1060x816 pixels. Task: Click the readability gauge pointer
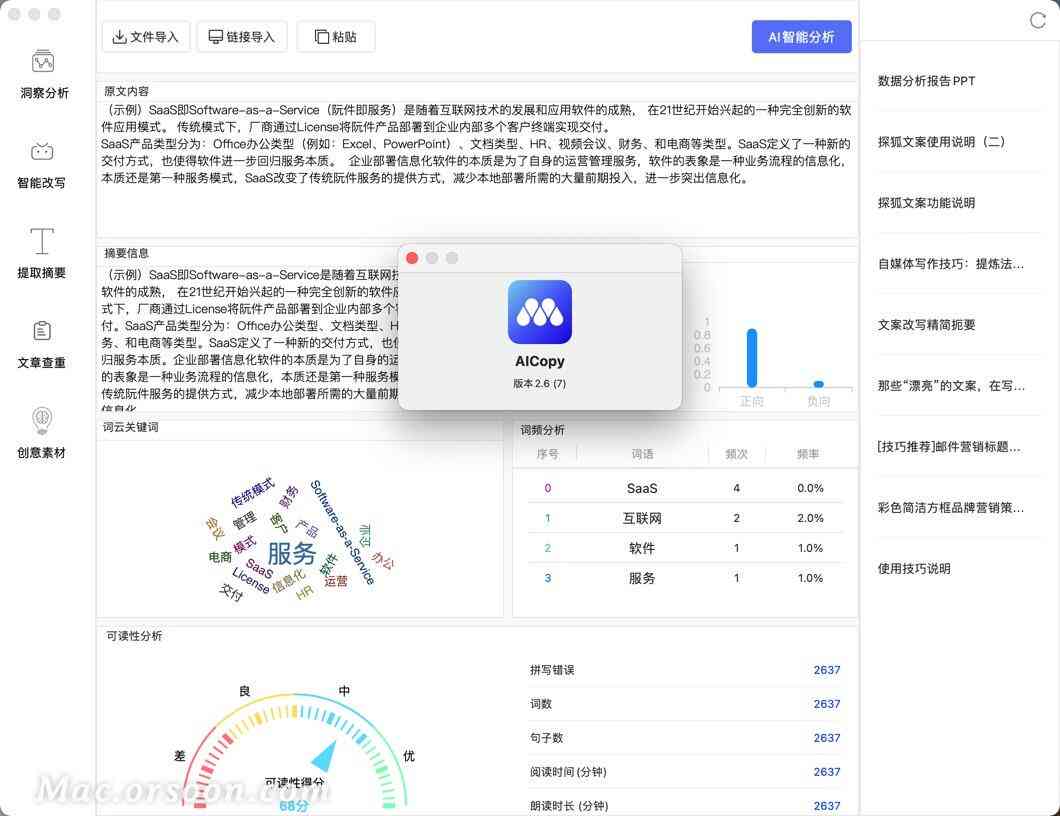[325, 757]
